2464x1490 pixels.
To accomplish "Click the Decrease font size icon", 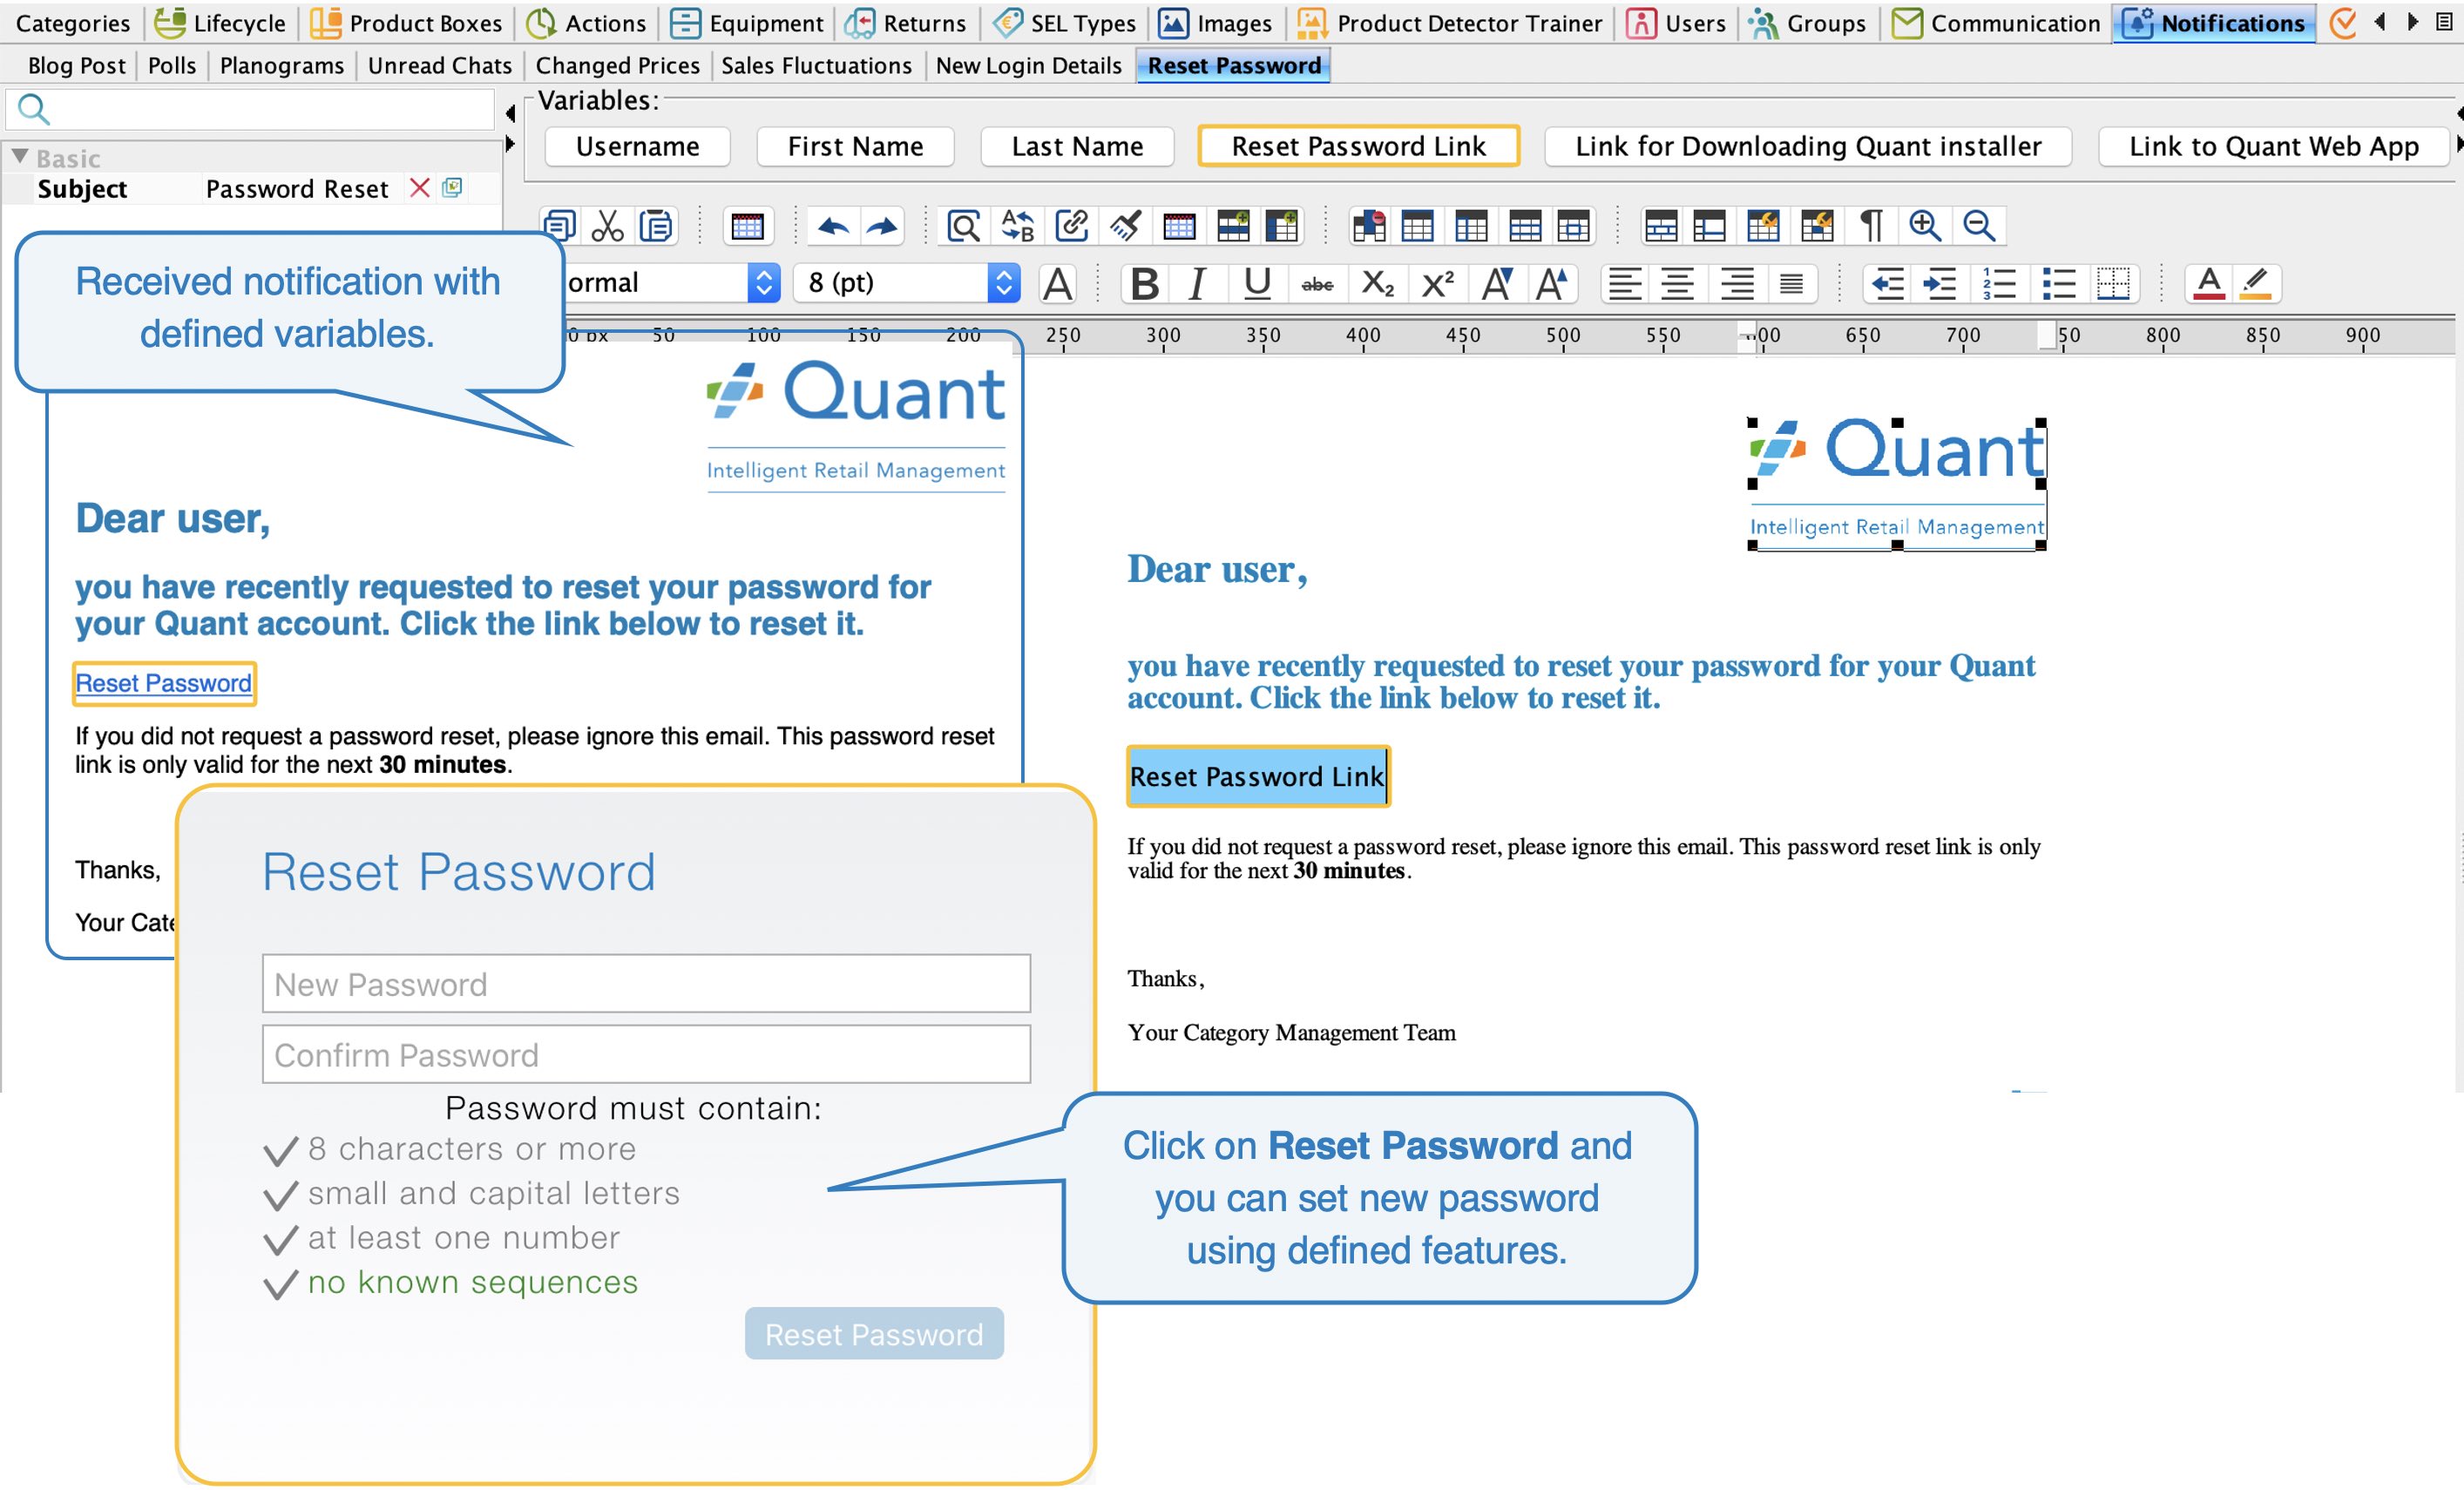I will (x=1497, y=284).
